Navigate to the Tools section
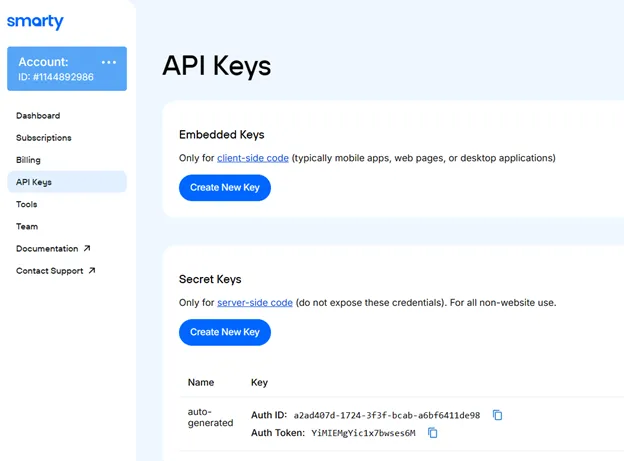624x461 pixels. coord(27,204)
